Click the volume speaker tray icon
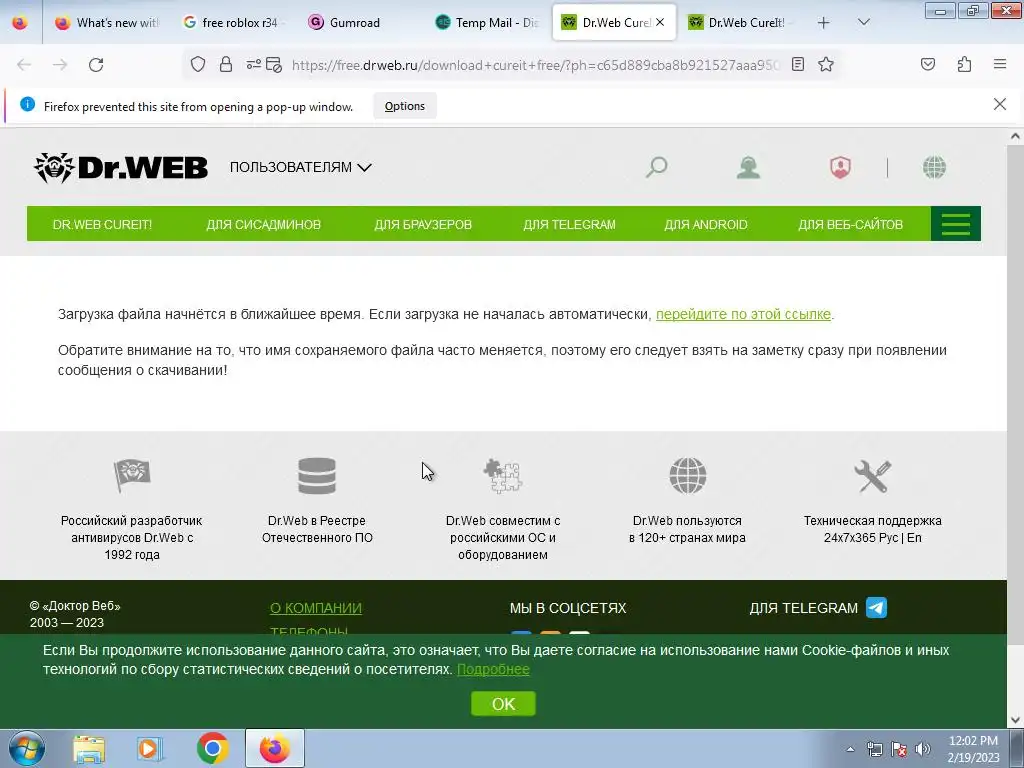 point(923,749)
